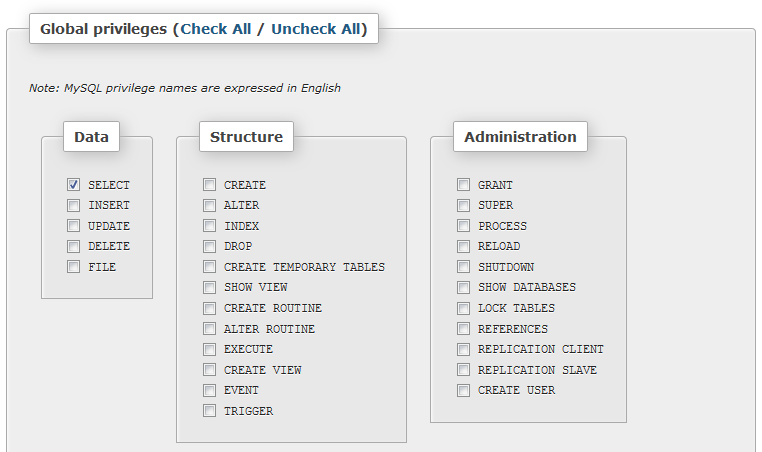762x452 pixels.
Task: Tick the REPLICATION SLAVE checkbox
Action: point(463,370)
